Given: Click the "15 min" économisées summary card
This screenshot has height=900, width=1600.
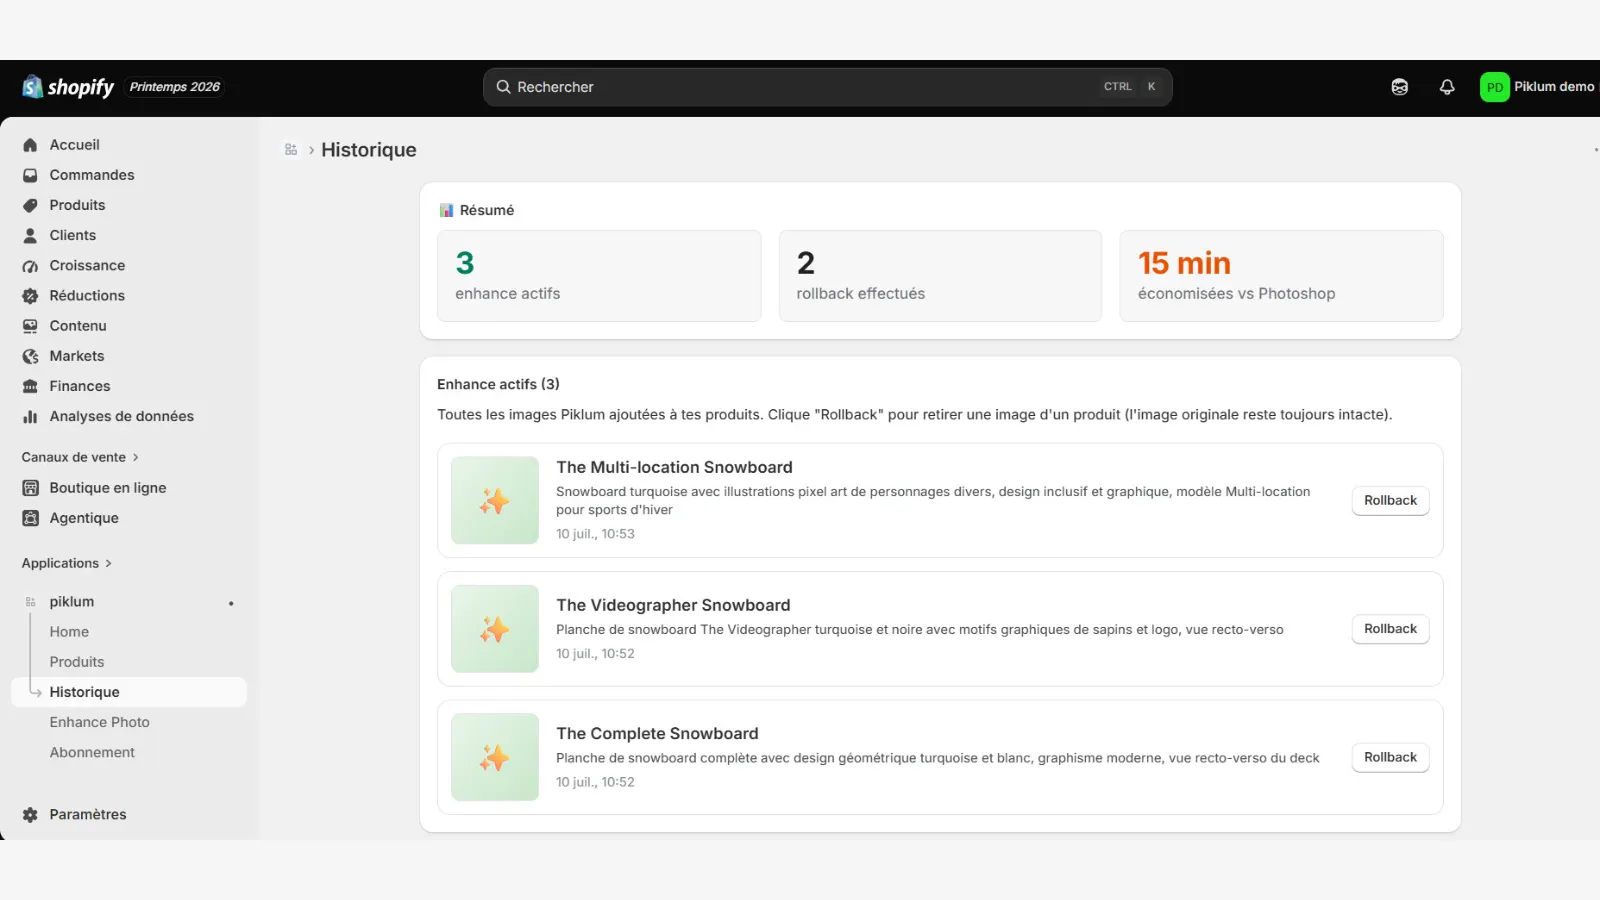Looking at the screenshot, I should coord(1281,276).
